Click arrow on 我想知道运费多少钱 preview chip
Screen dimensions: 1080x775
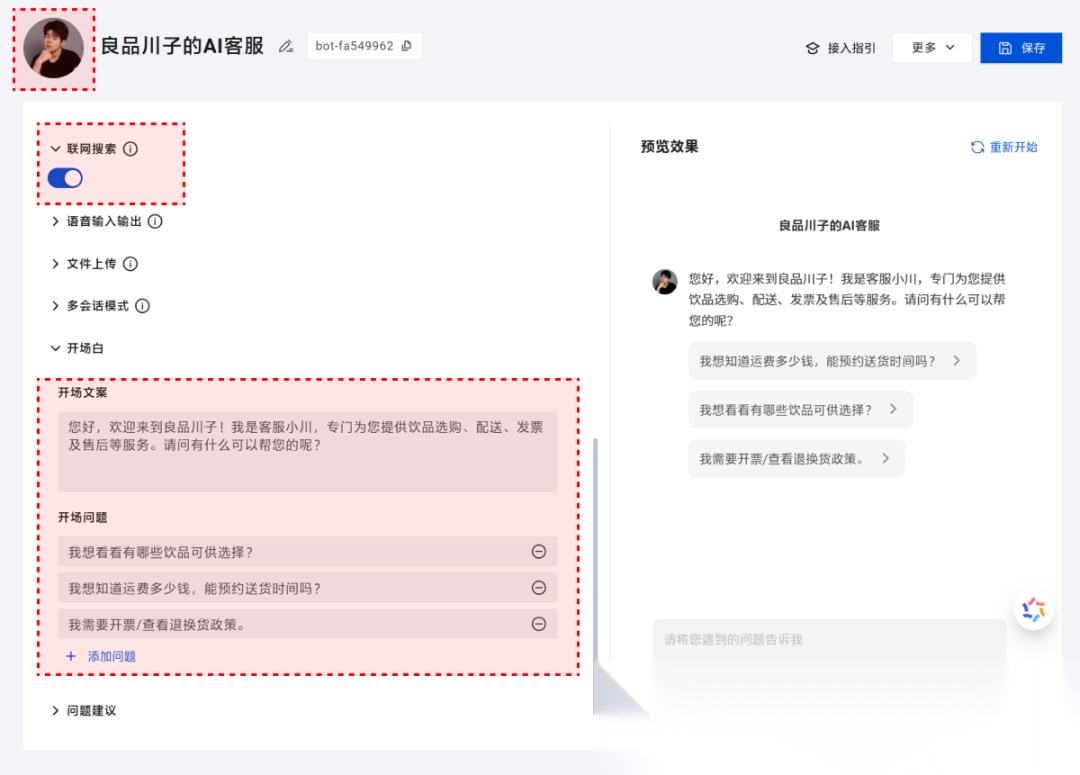coord(957,360)
